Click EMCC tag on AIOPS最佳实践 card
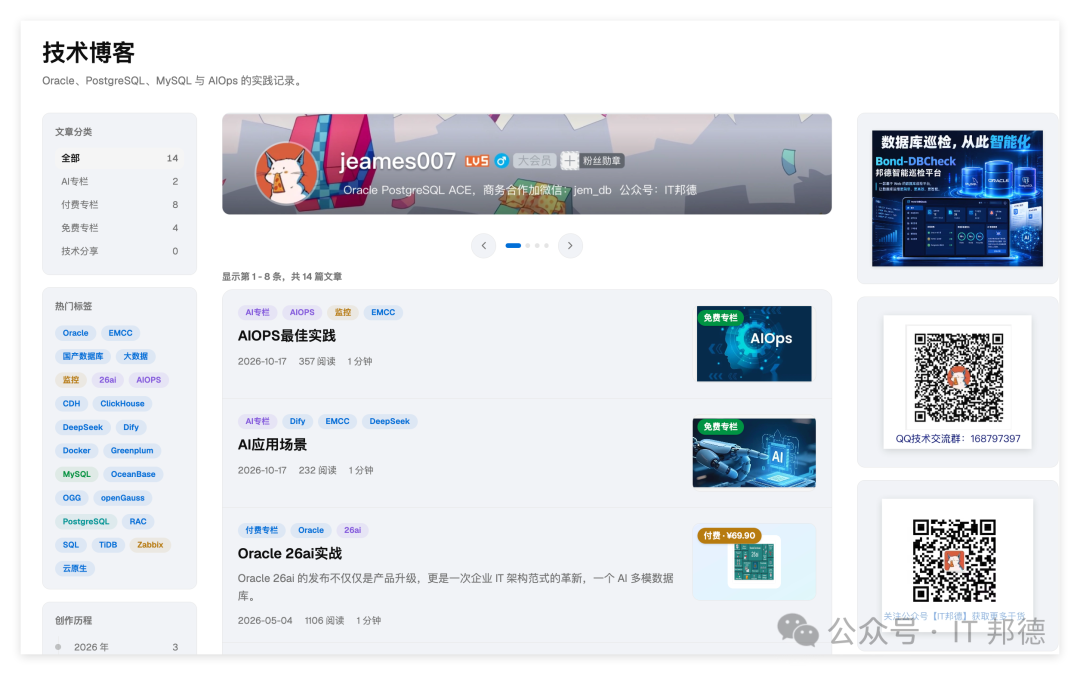Image resolution: width=1080 pixels, height=675 pixels. pos(383,312)
